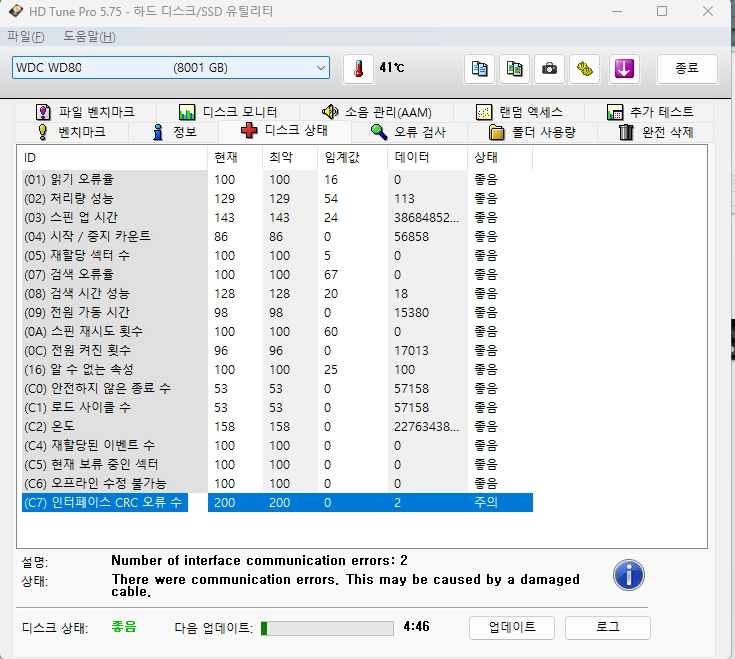The image size is (735, 659).
Task: Click the 다음 업데이트 progress bar
Action: click(x=327, y=628)
